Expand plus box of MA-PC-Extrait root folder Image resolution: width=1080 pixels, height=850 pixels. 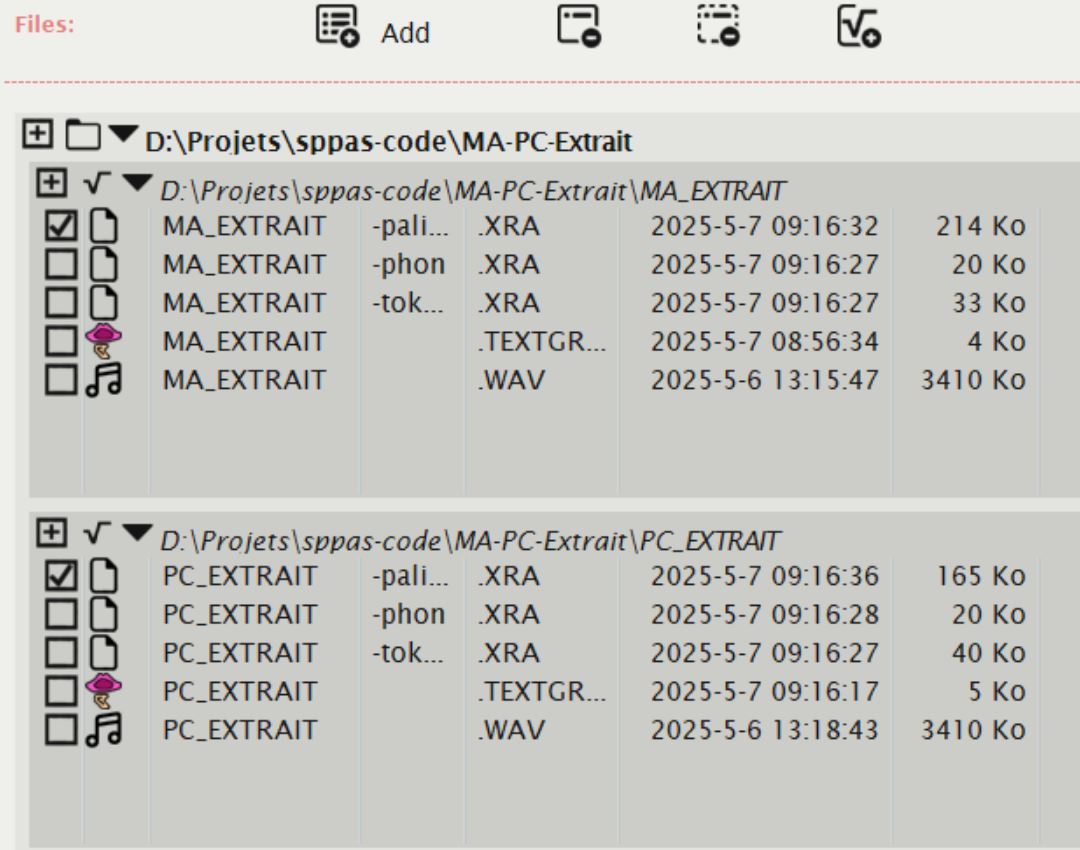click(37, 134)
